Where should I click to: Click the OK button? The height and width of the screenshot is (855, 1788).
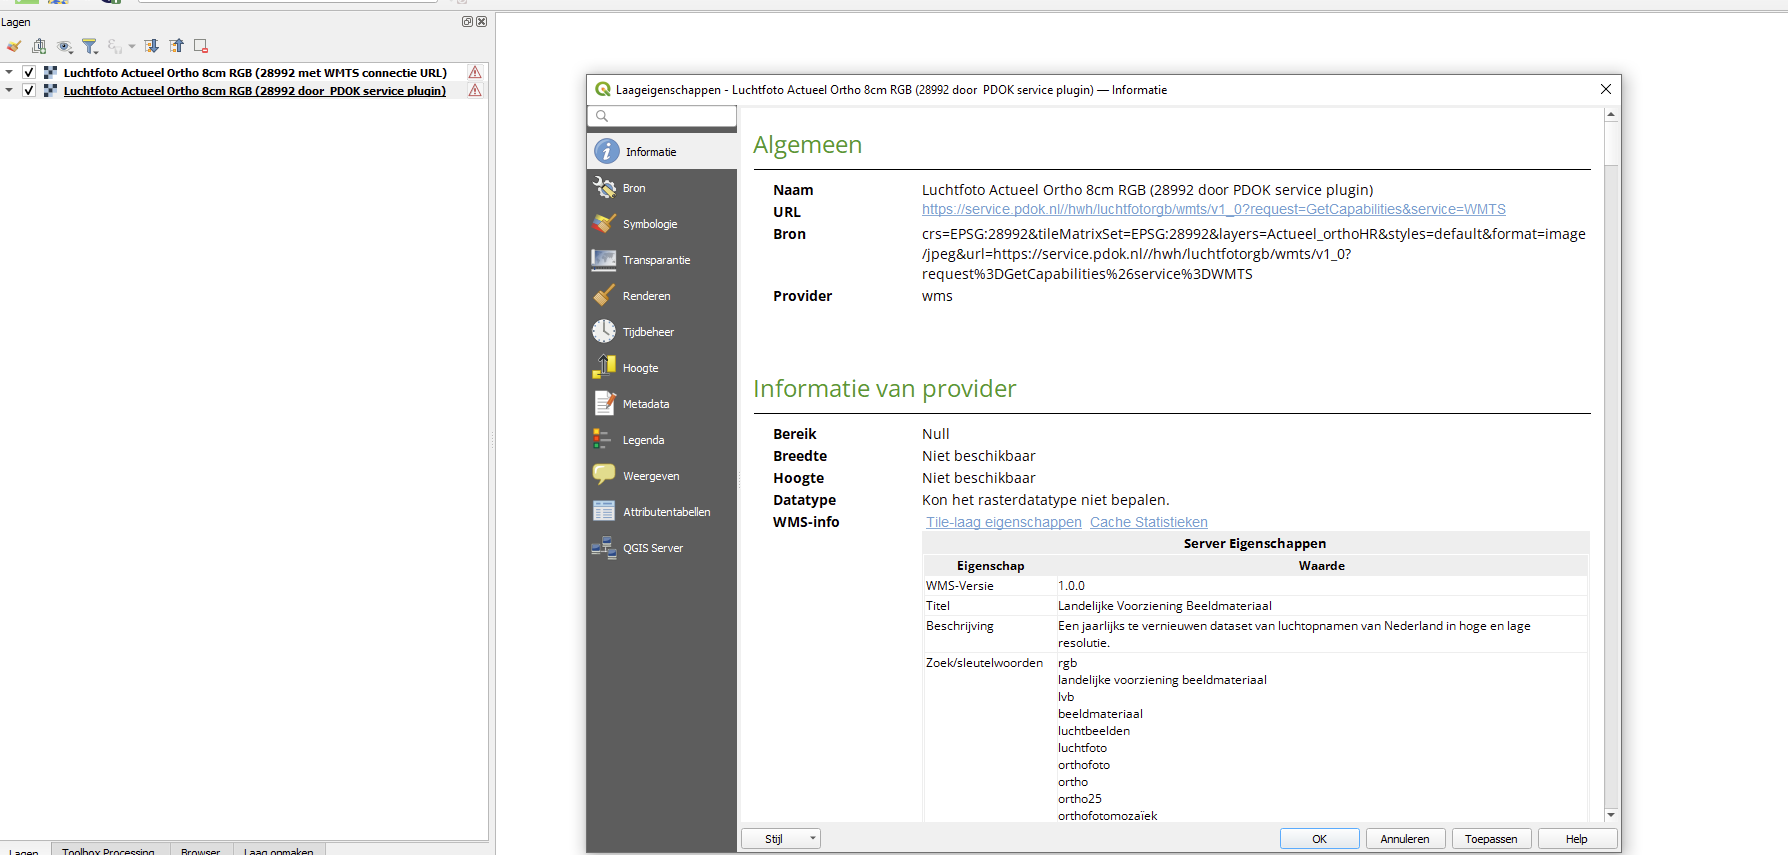(1319, 839)
